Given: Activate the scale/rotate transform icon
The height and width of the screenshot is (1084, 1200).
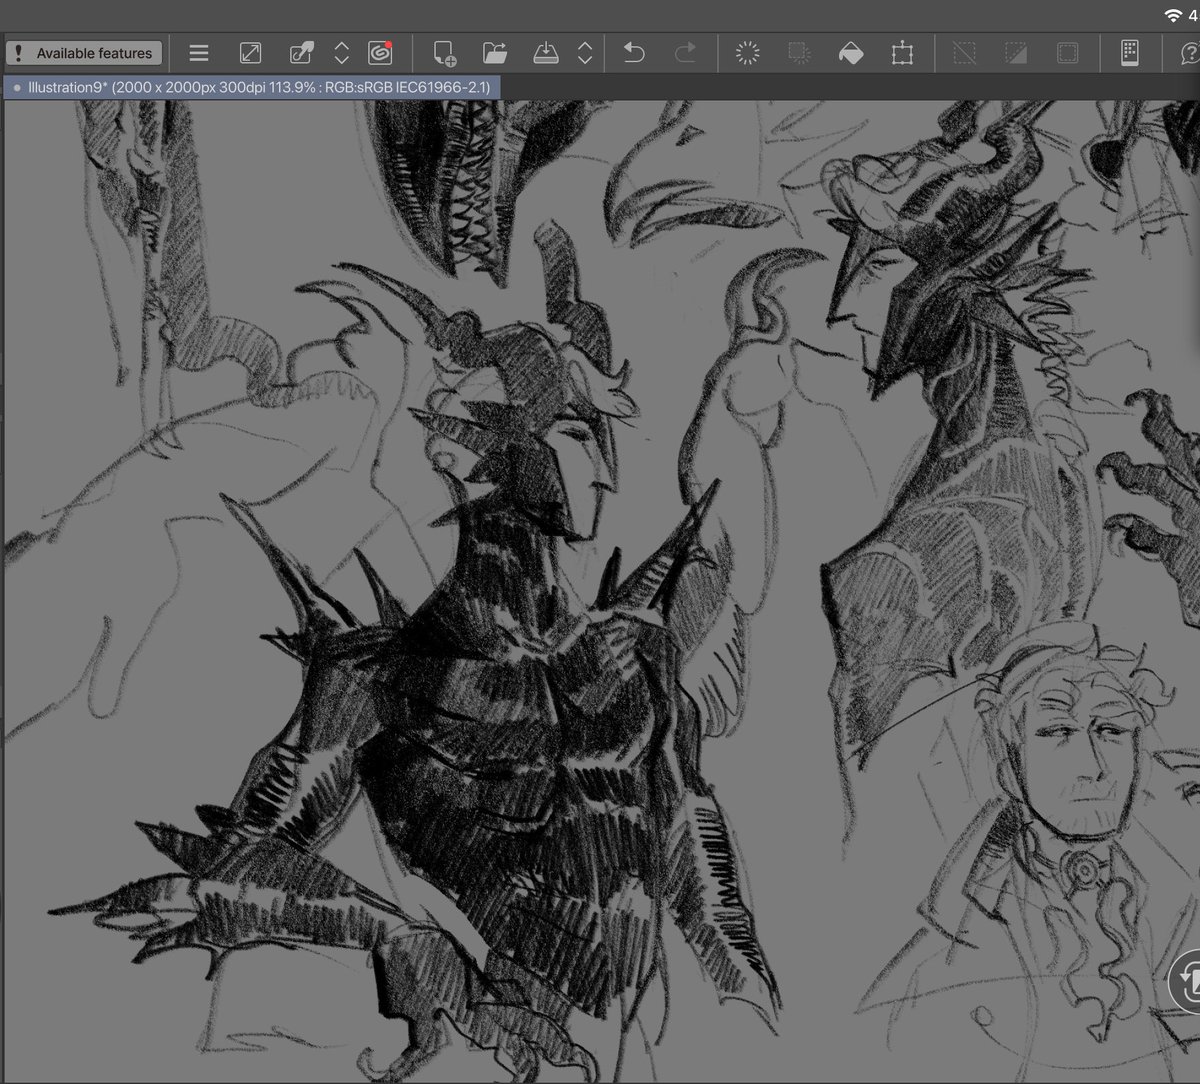Looking at the screenshot, I should coord(902,53).
